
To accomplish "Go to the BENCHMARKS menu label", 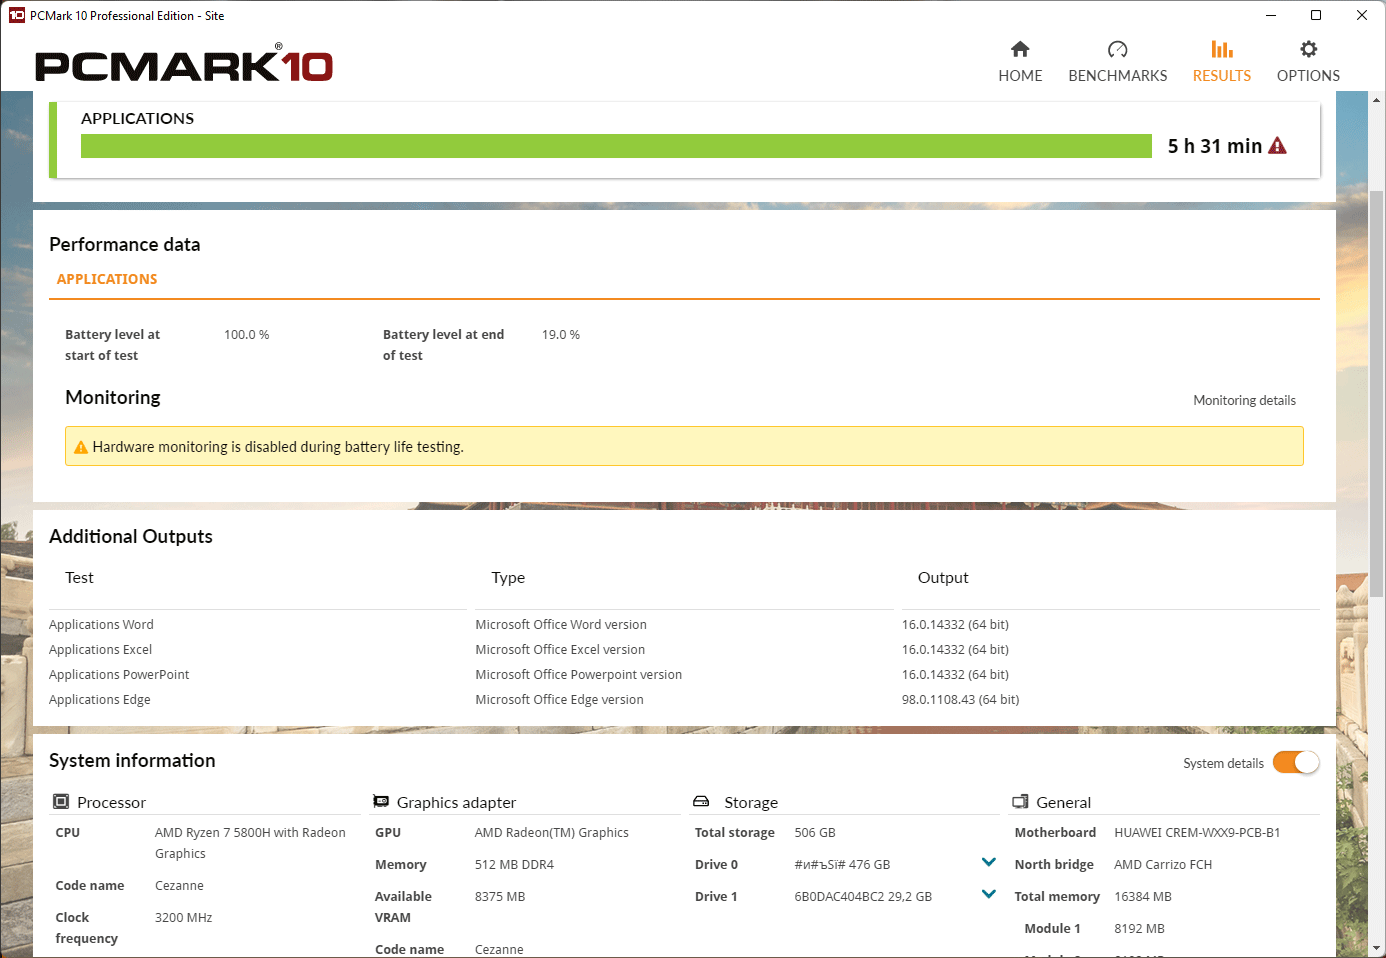I will pos(1118,76).
